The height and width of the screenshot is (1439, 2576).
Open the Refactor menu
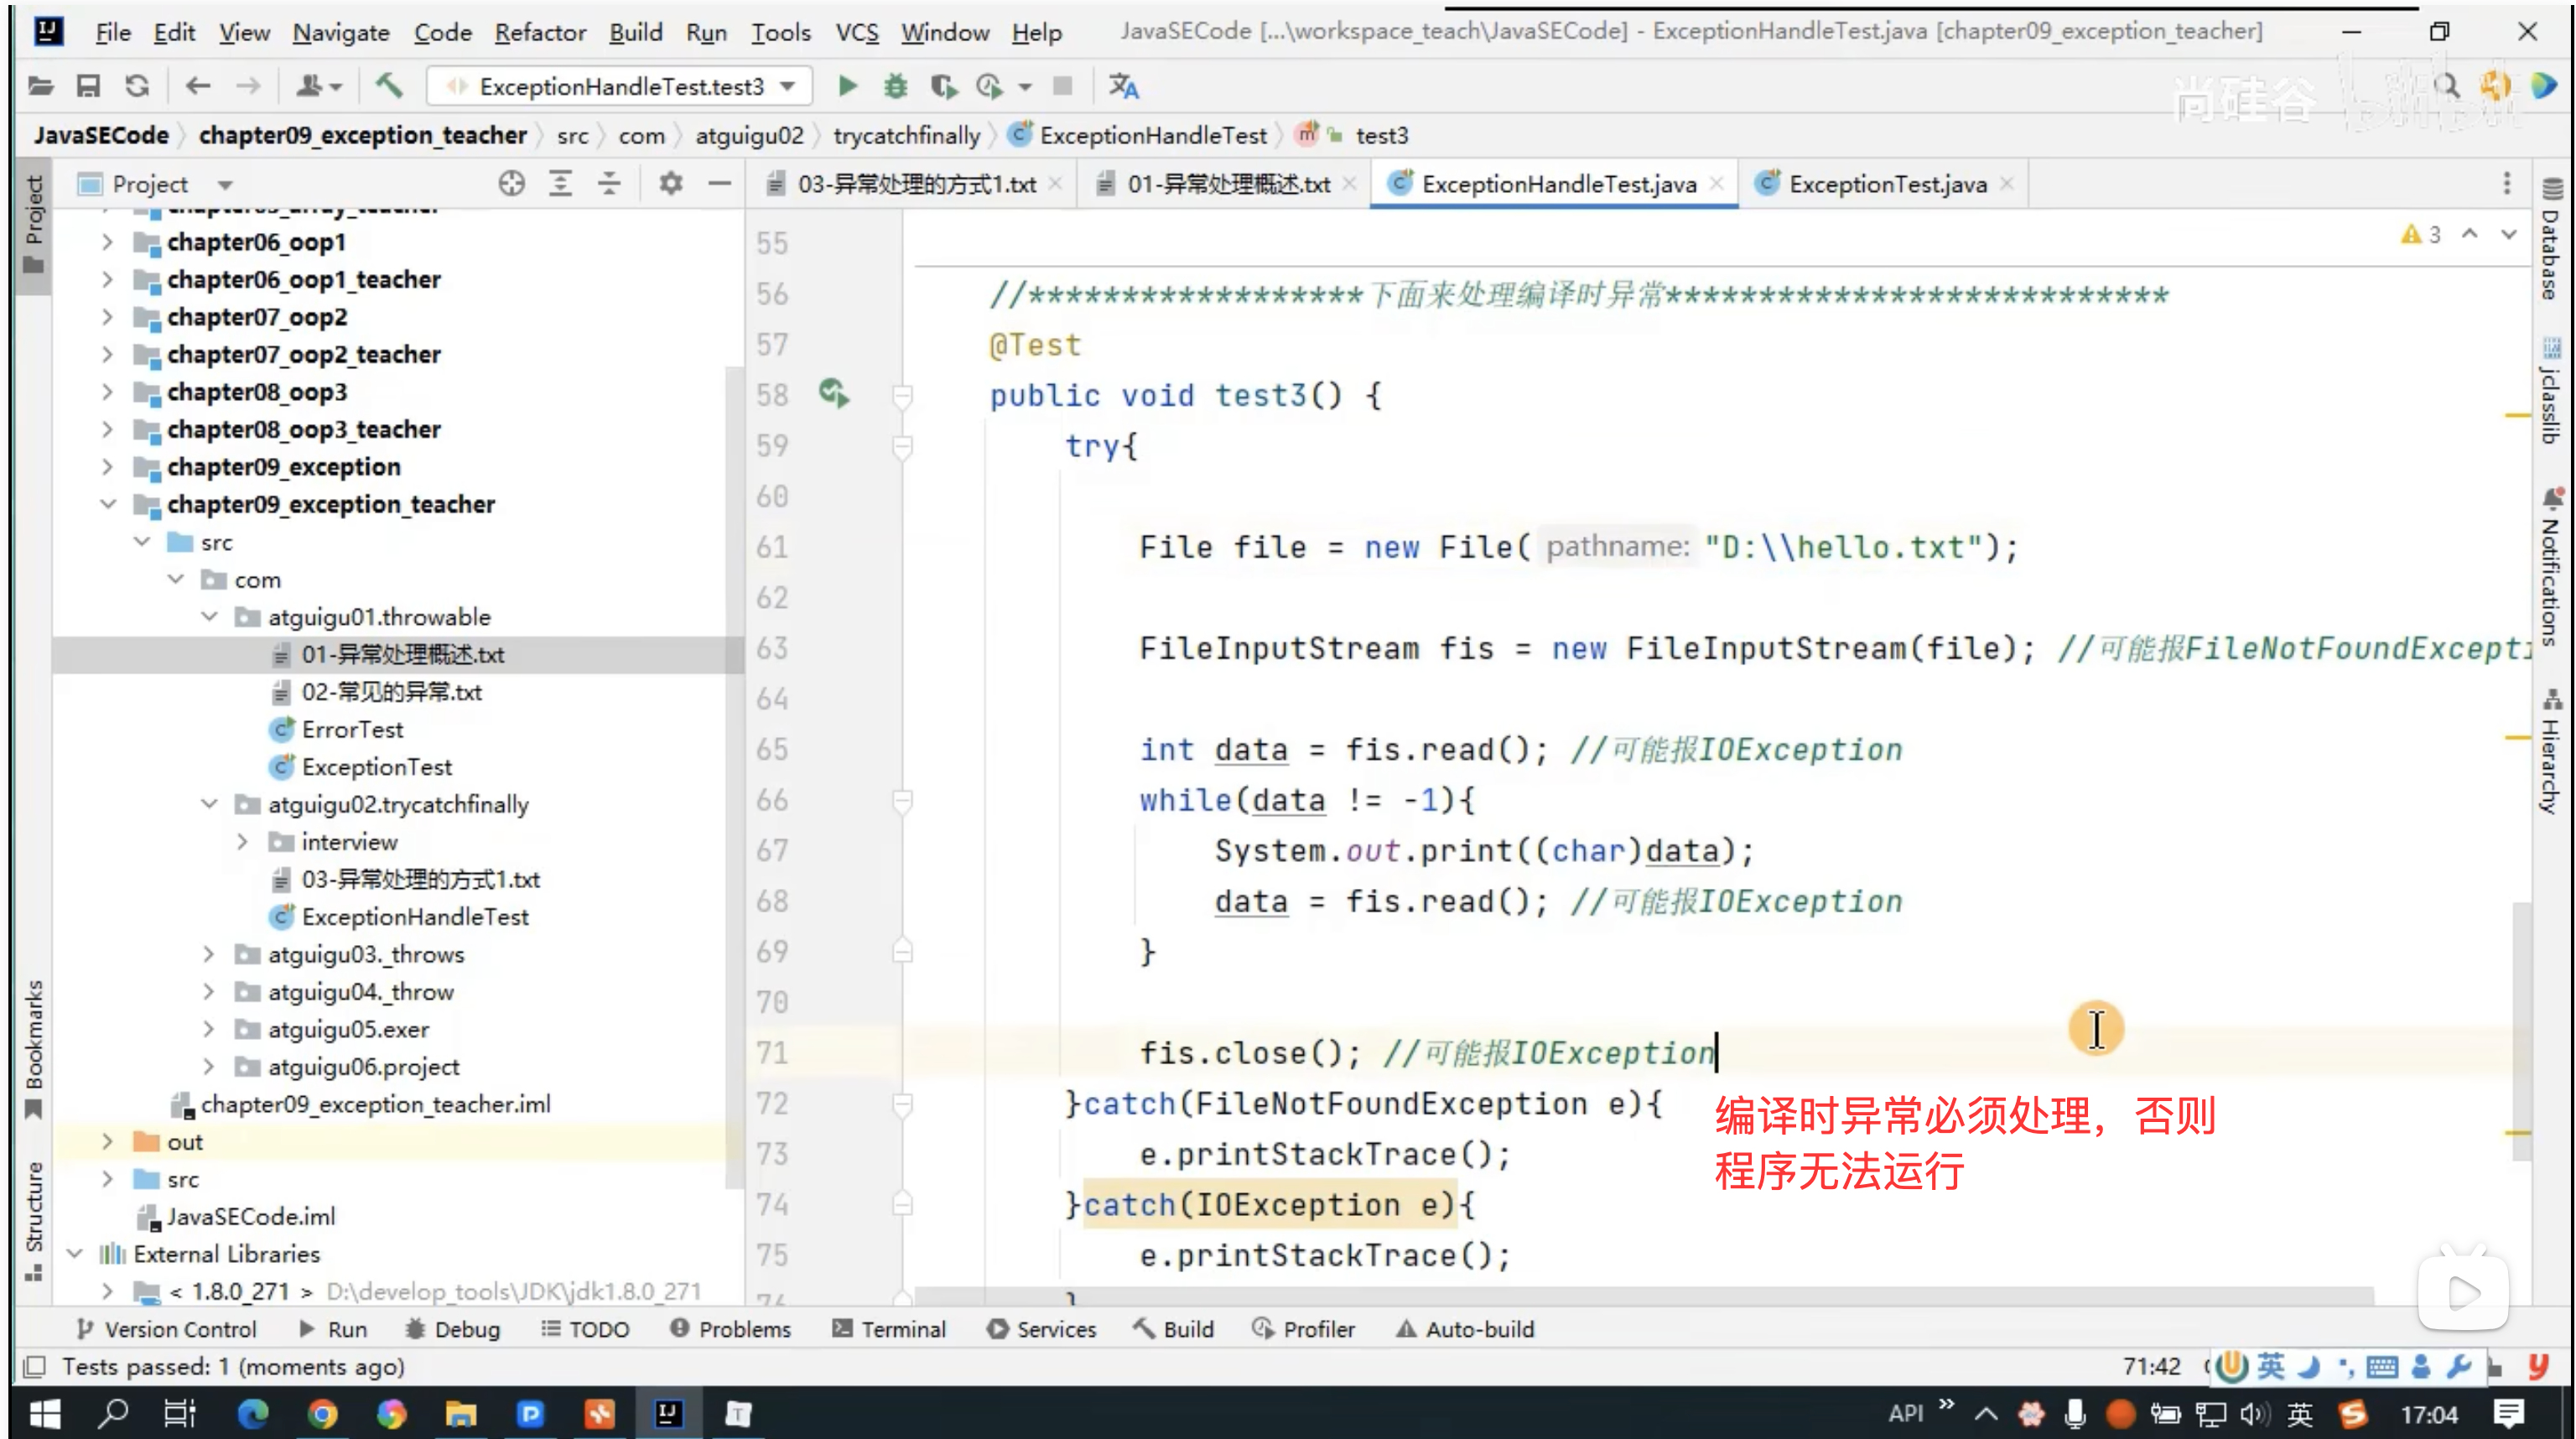coord(539,32)
